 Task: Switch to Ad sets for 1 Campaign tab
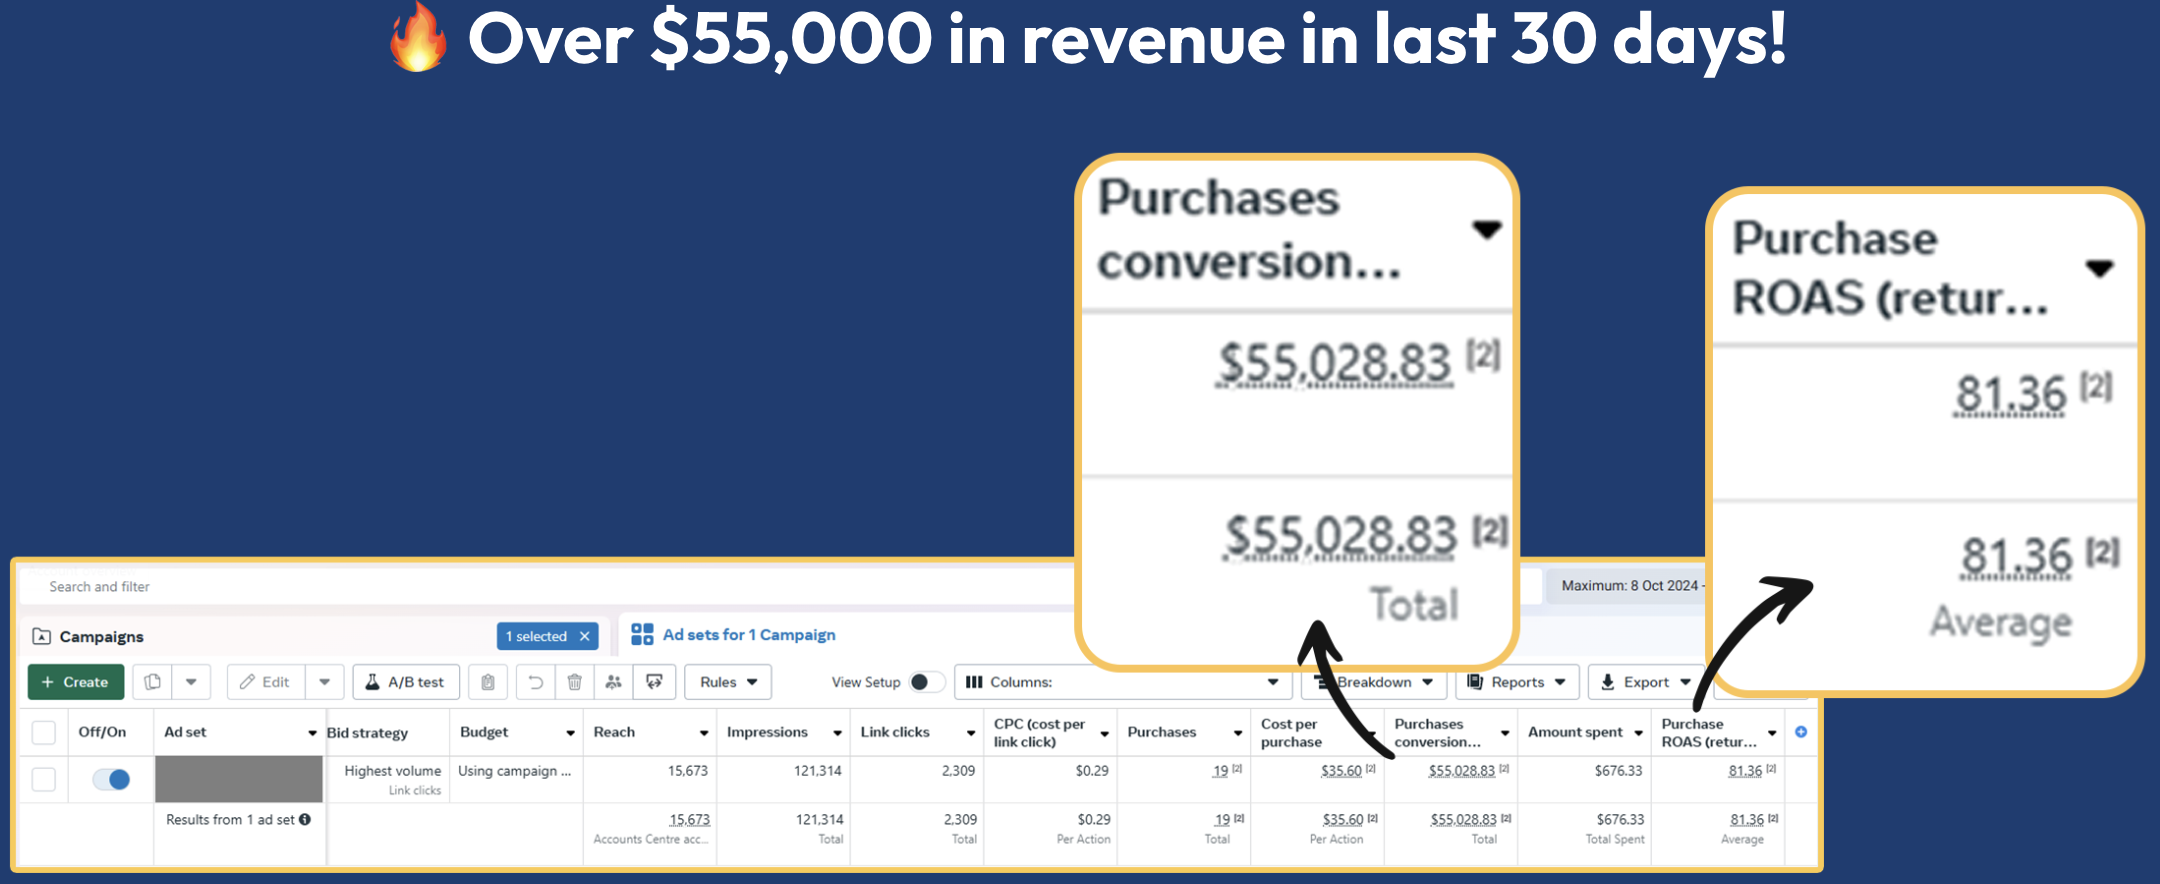[x=733, y=635]
